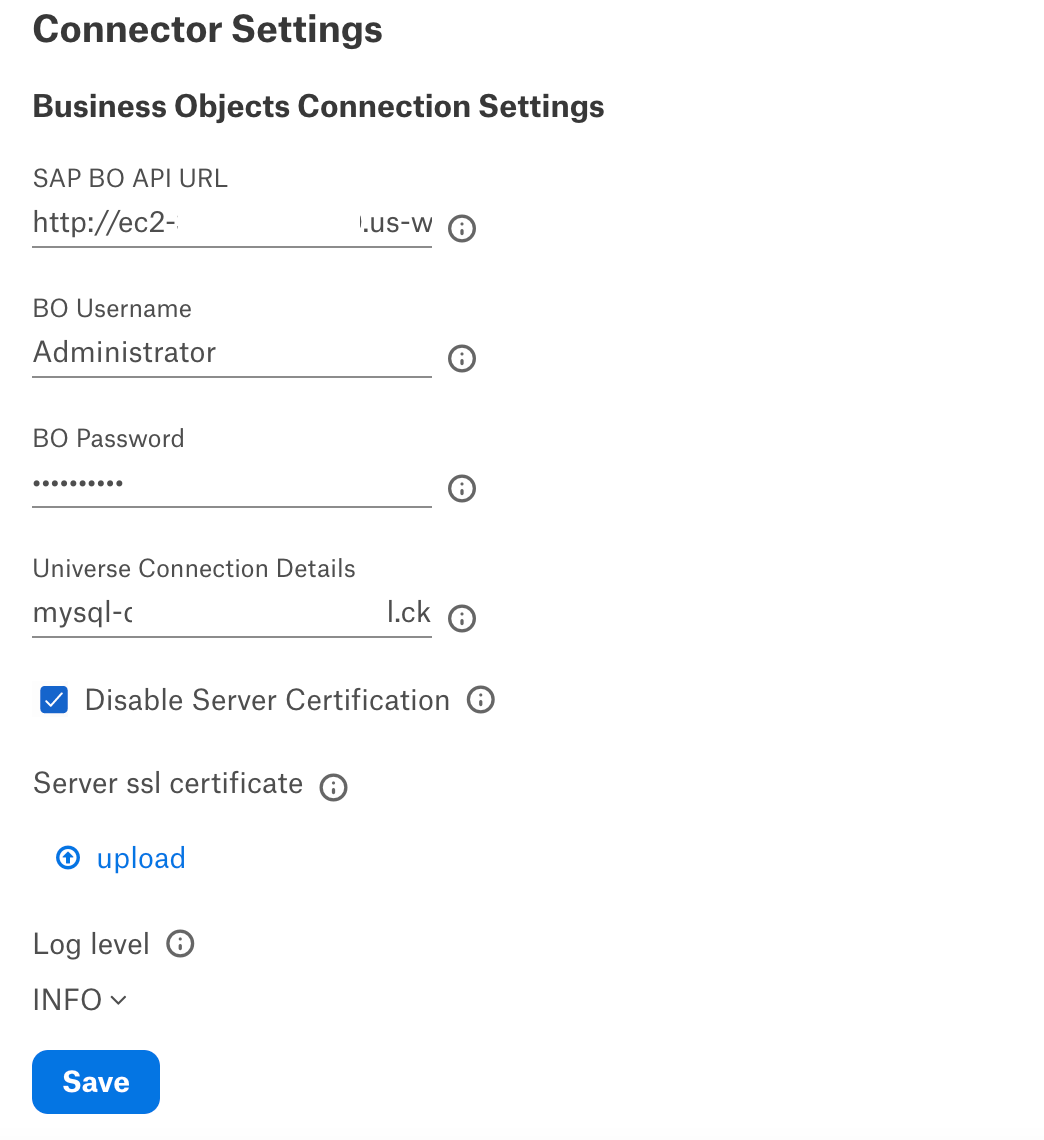Screen dimensions: 1044x1140
Task: Uncheck Disable Server Certification checkbox
Action: coord(54,700)
